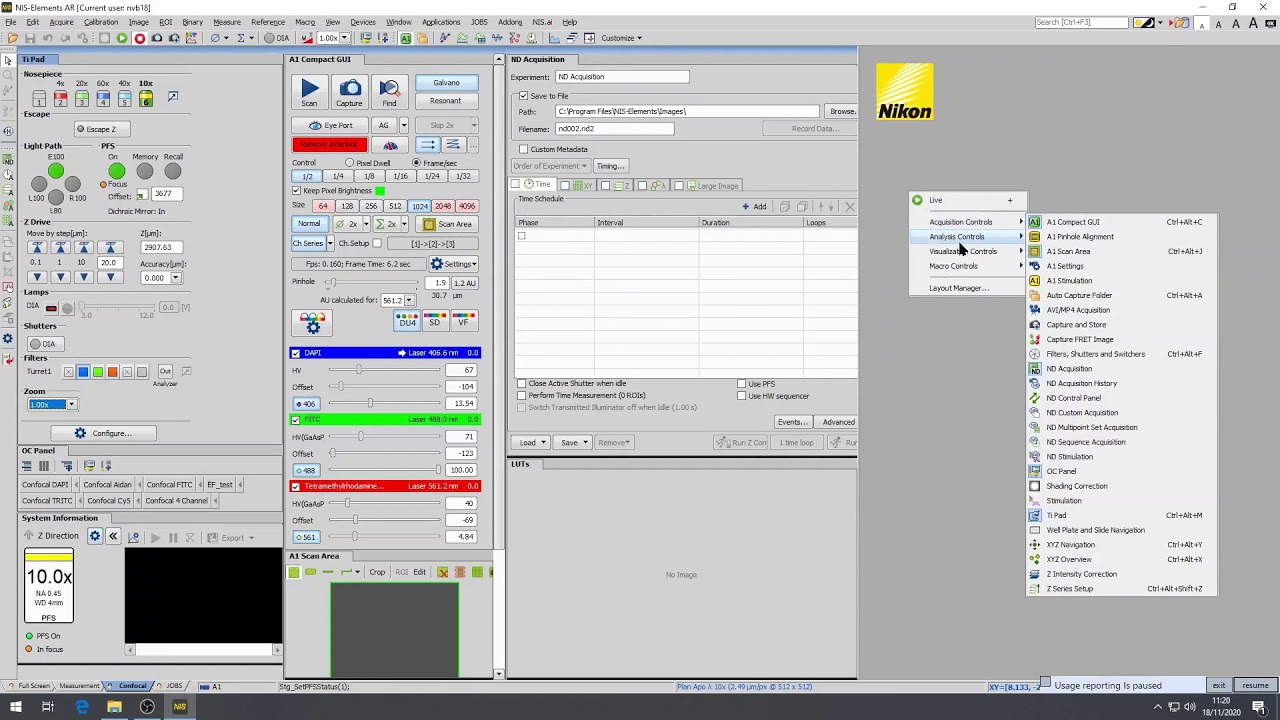
Task: Click the PFS Memory button
Action: (145, 171)
